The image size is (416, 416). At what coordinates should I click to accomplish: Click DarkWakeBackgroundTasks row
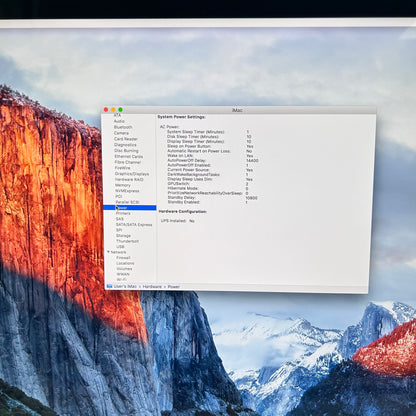208,174
